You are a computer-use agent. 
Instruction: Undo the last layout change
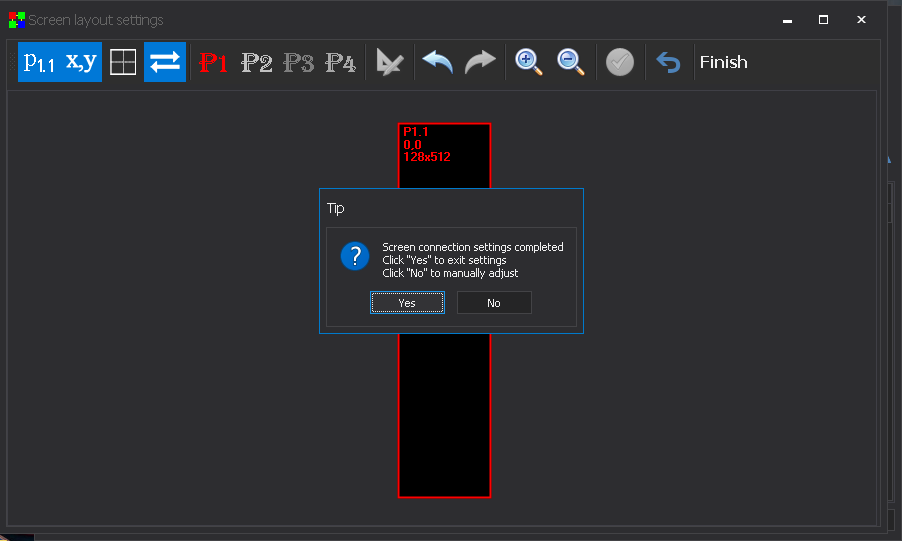pyautogui.click(x=437, y=63)
